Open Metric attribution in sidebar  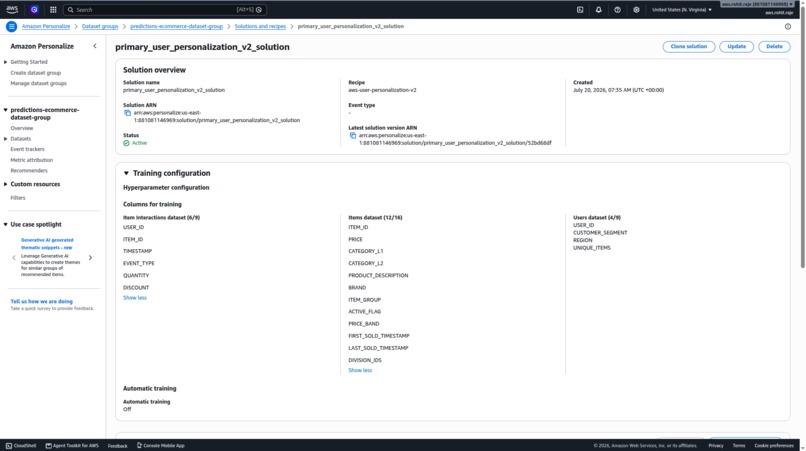coord(31,160)
